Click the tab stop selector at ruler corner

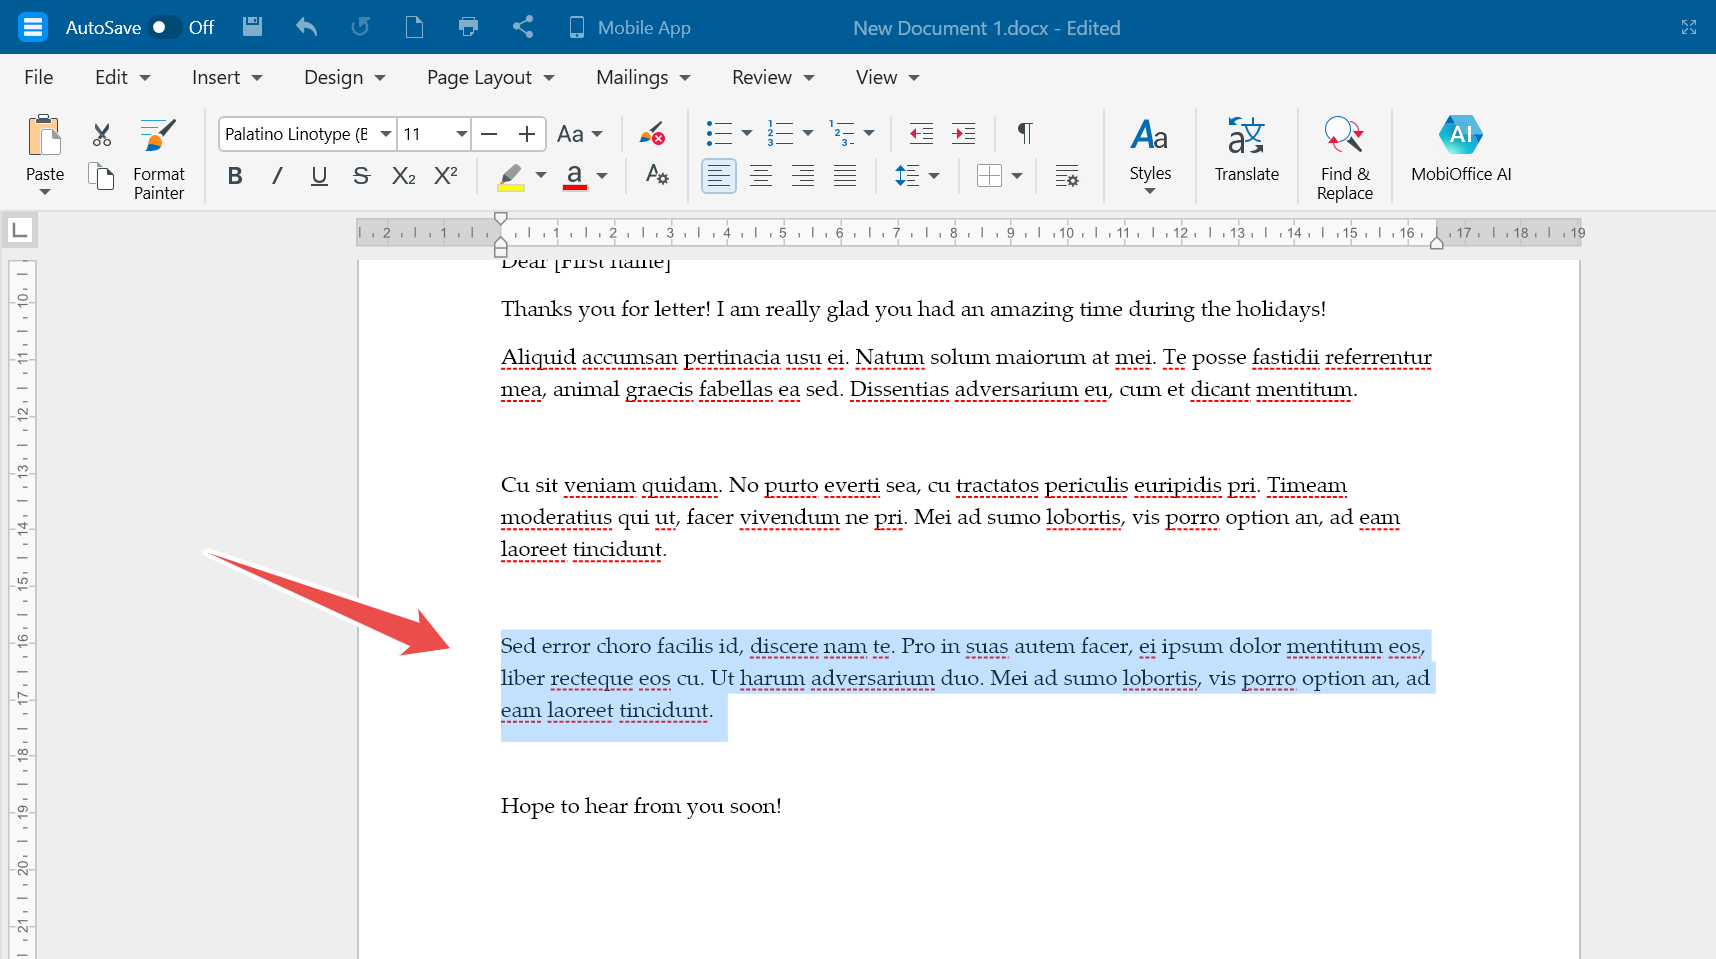tap(19, 230)
